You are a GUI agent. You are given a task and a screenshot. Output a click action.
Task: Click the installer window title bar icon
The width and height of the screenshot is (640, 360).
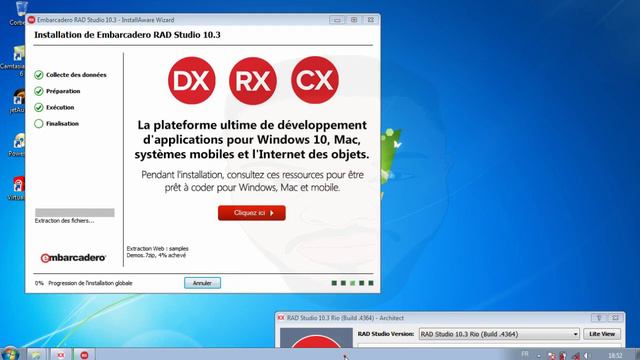tap(31, 20)
